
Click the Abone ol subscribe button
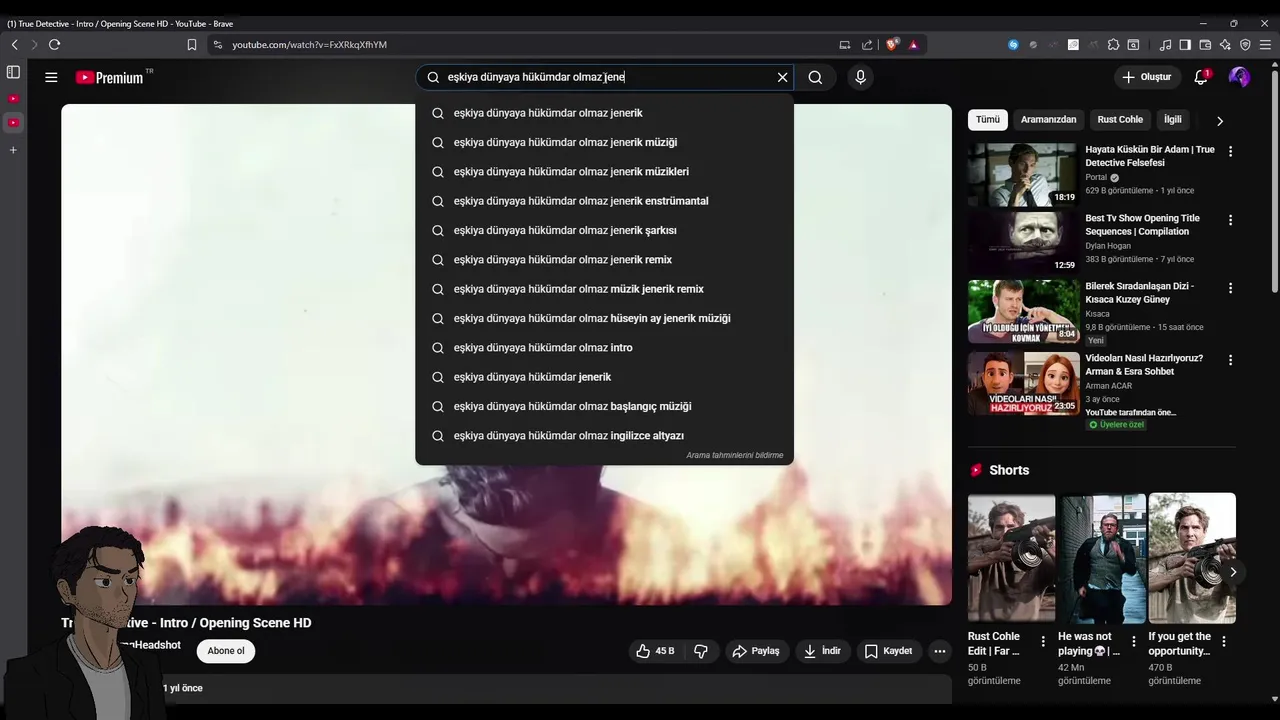(226, 651)
